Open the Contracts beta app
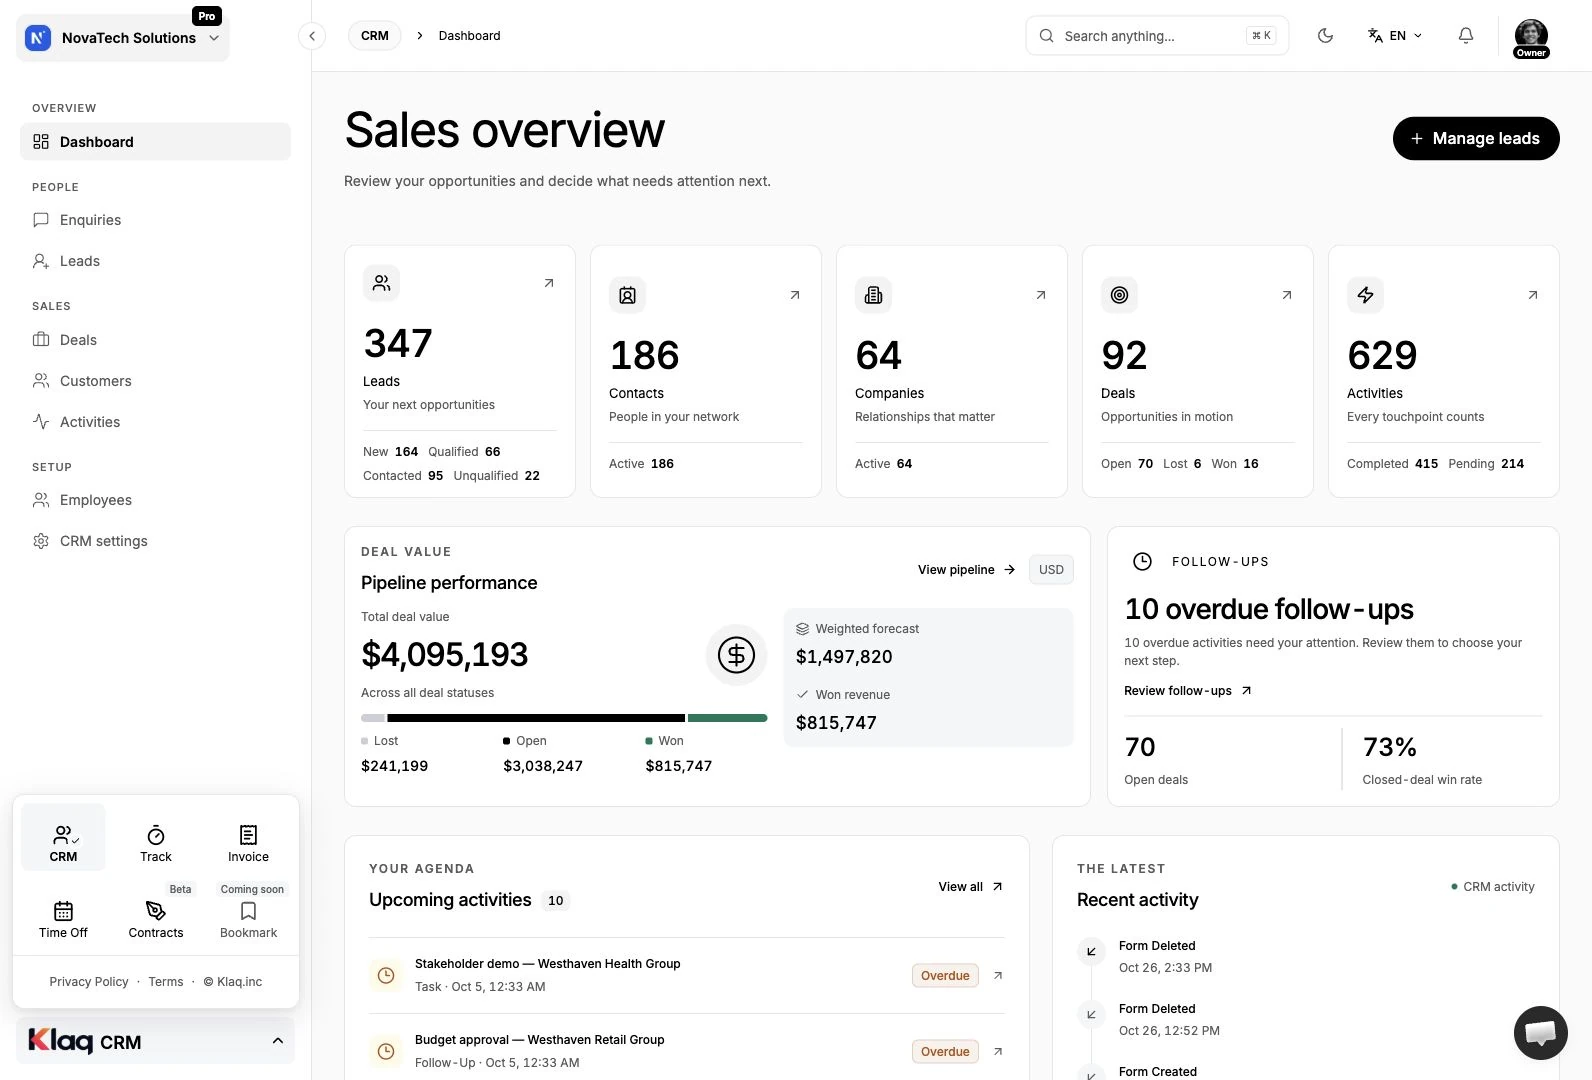This screenshot has height=1080, width=1592. 156,919
